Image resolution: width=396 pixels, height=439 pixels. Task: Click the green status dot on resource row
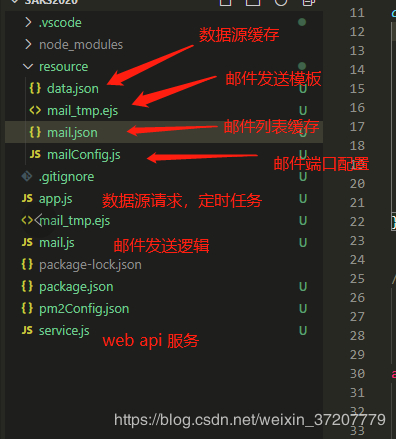302,66
